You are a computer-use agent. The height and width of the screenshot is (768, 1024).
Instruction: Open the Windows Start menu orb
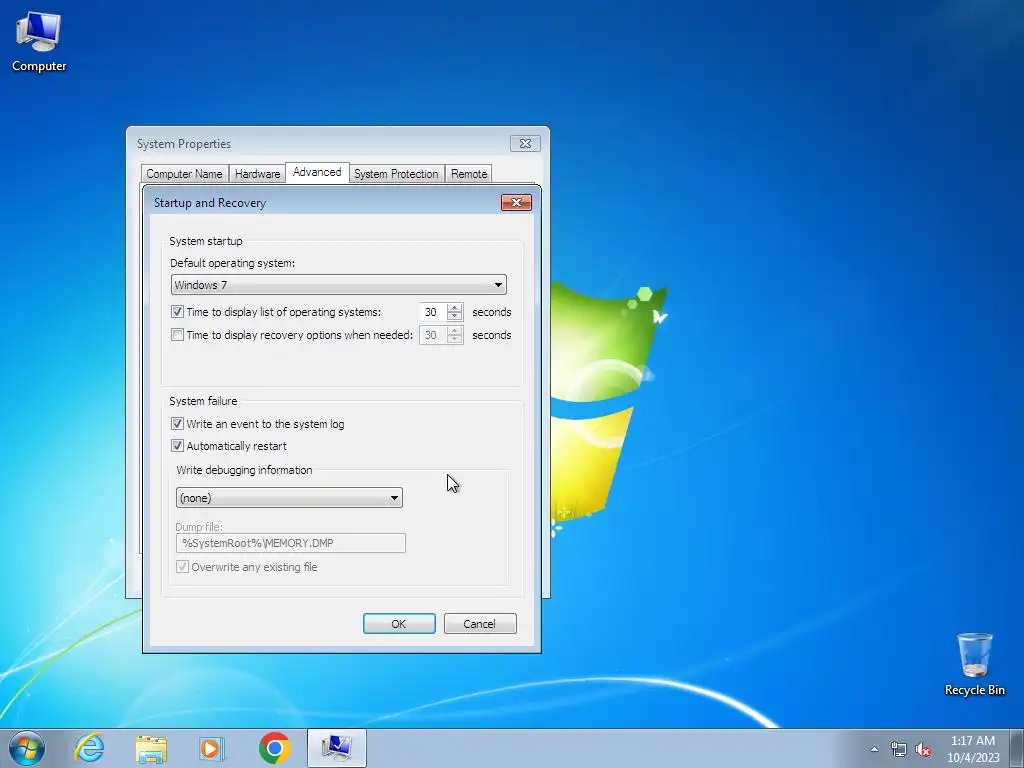click(27, 748)
